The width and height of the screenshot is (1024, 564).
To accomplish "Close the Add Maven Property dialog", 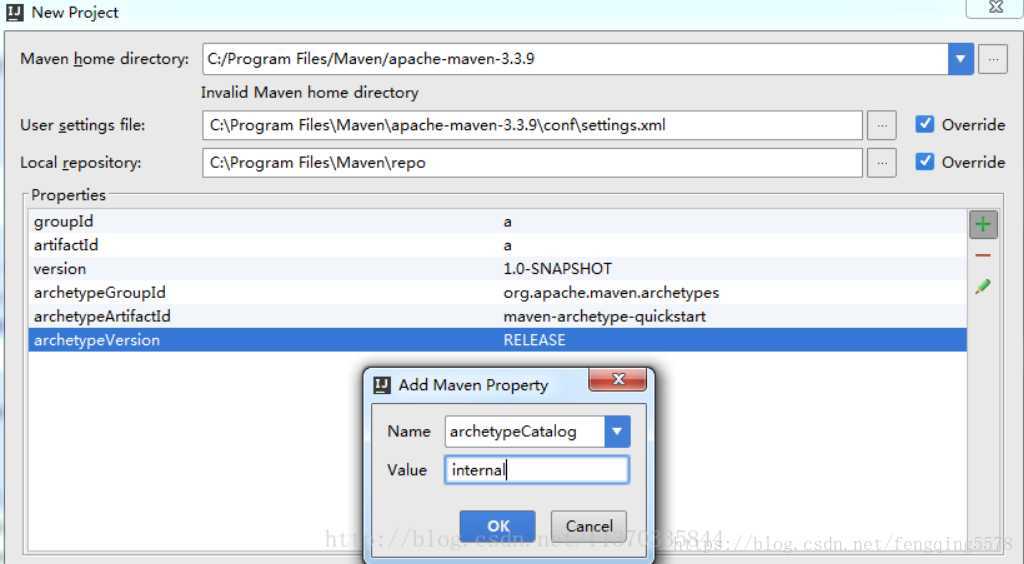I will [618, 379].
